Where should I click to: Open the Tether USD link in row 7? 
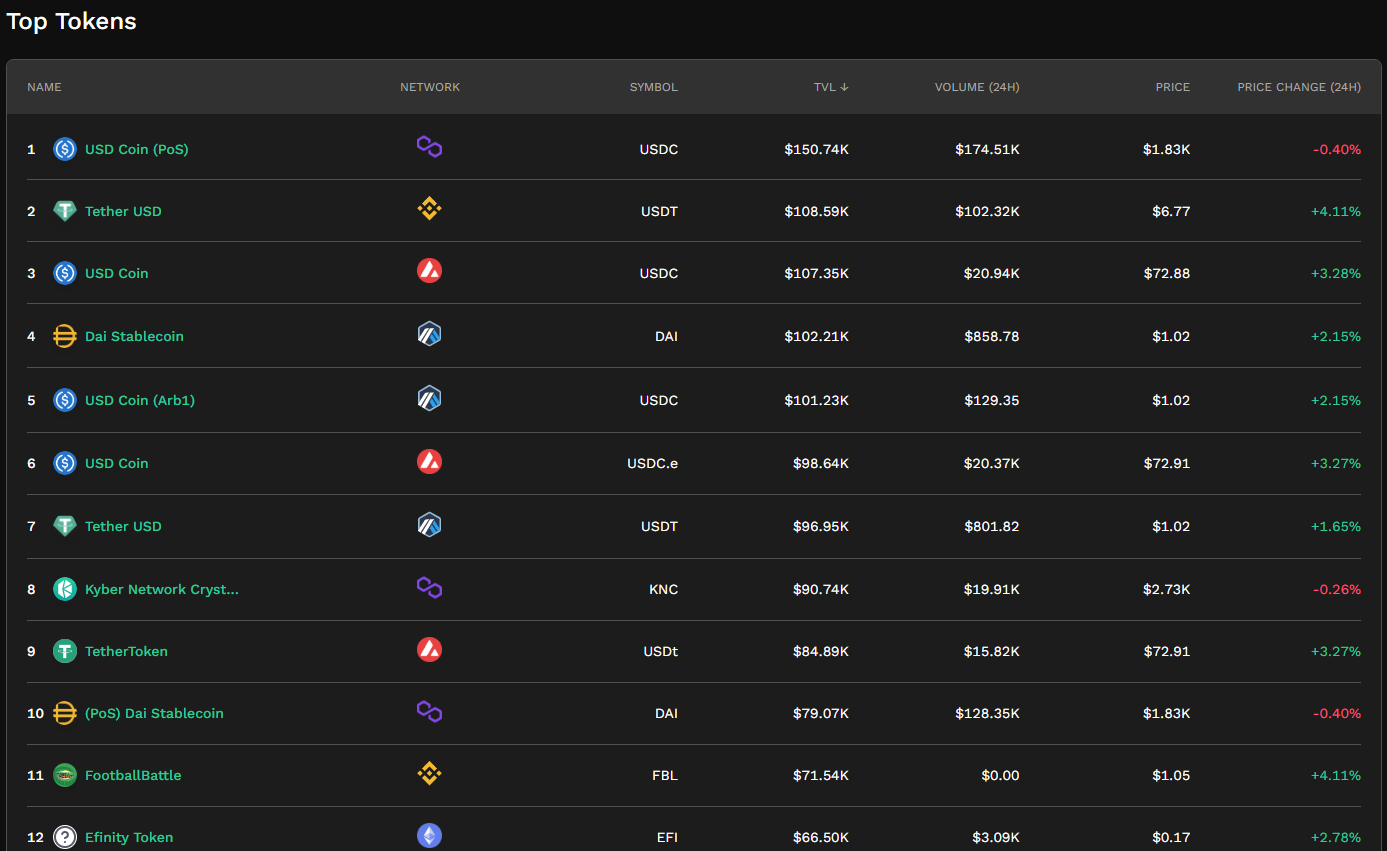(123, 526)
